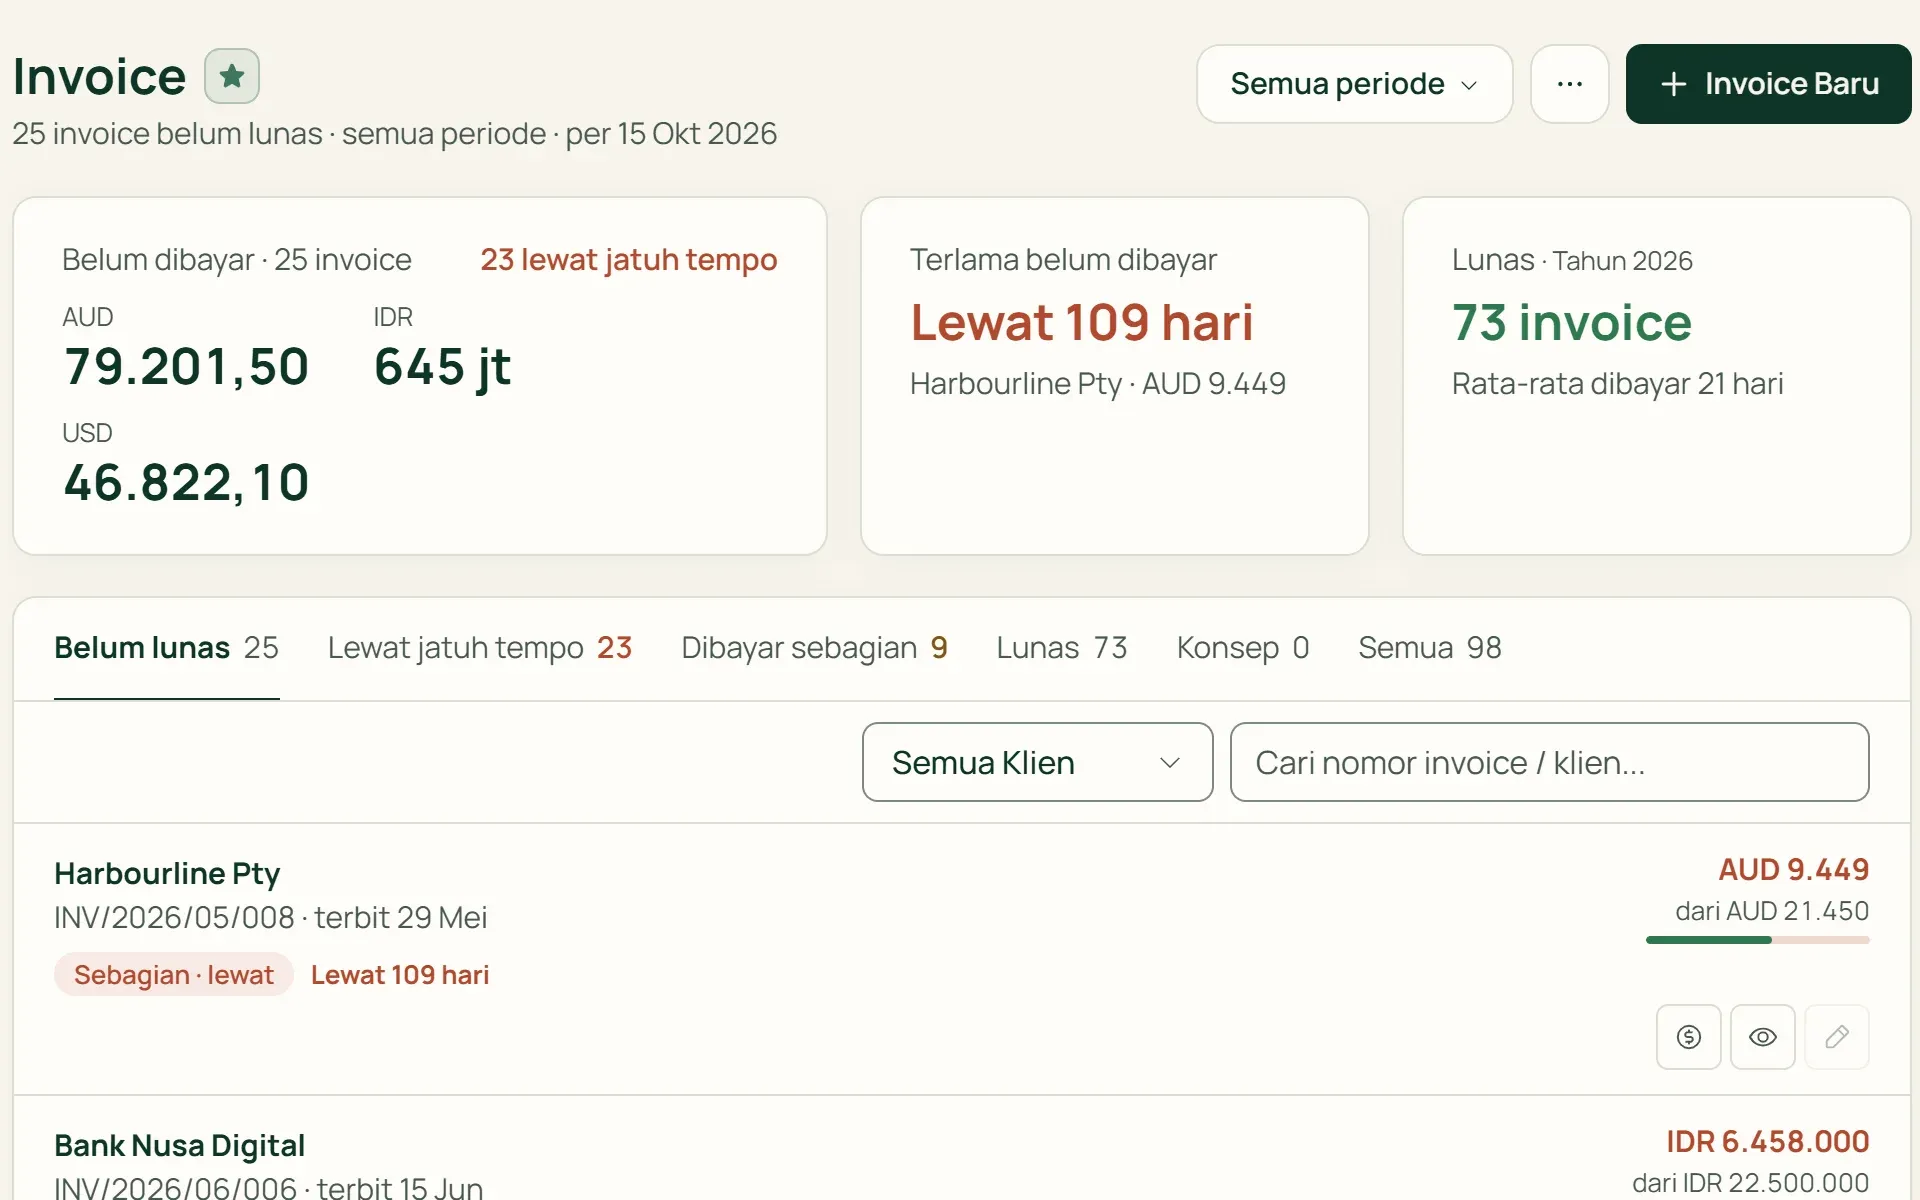Switch to the Lewat jatuh tempo tab
This screenshot has height=1200, width=1920.
pyautogui.click(x=480, y=648)
